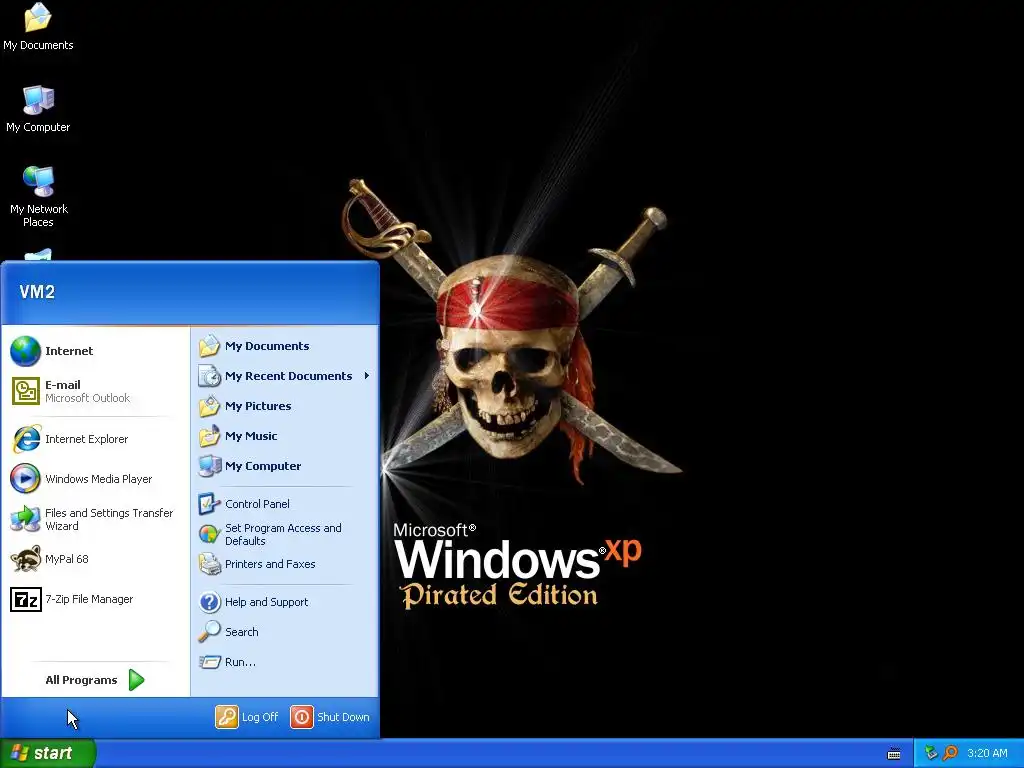1024x768 pixels.
Task: Open My Pictures folder
Action: tap(285, 406)
